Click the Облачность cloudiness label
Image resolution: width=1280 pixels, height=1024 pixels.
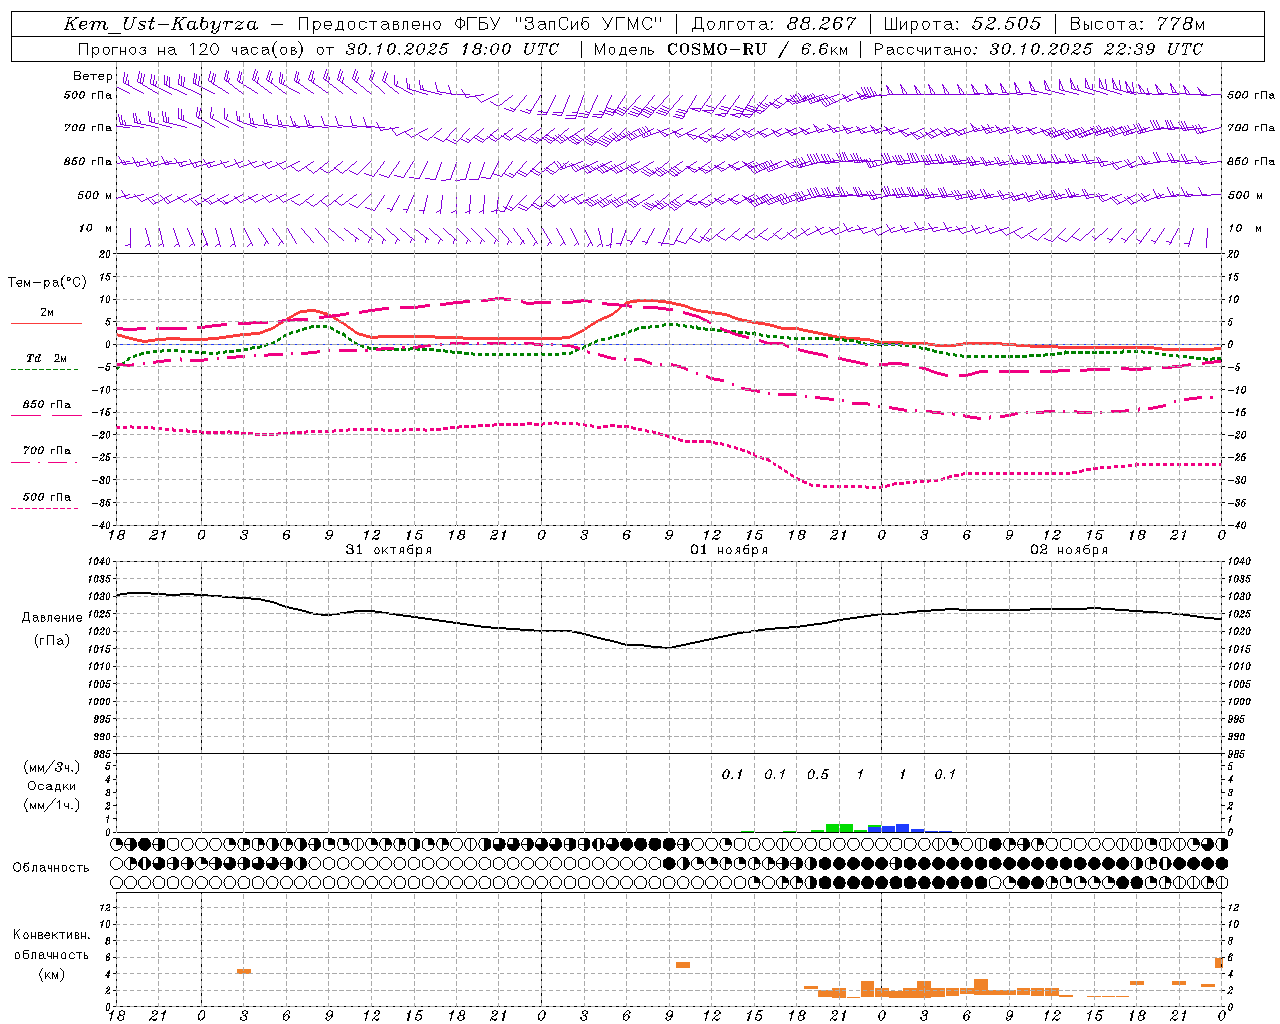click(x=51, y=868)
